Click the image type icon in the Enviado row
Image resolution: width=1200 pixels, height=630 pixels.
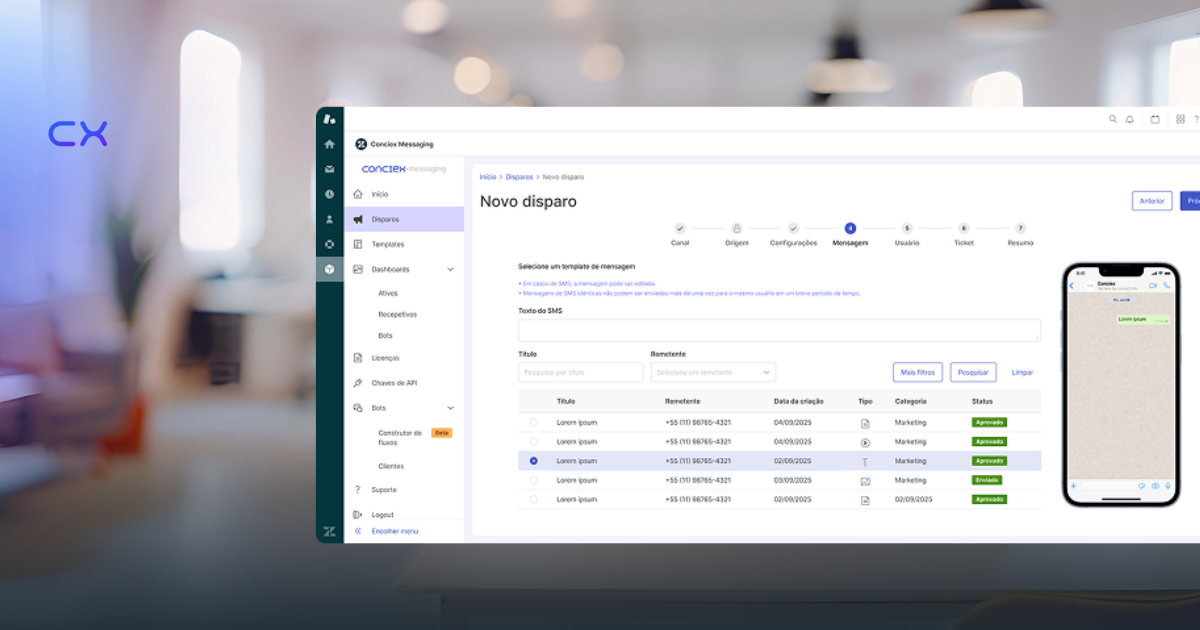coord(865,480)
